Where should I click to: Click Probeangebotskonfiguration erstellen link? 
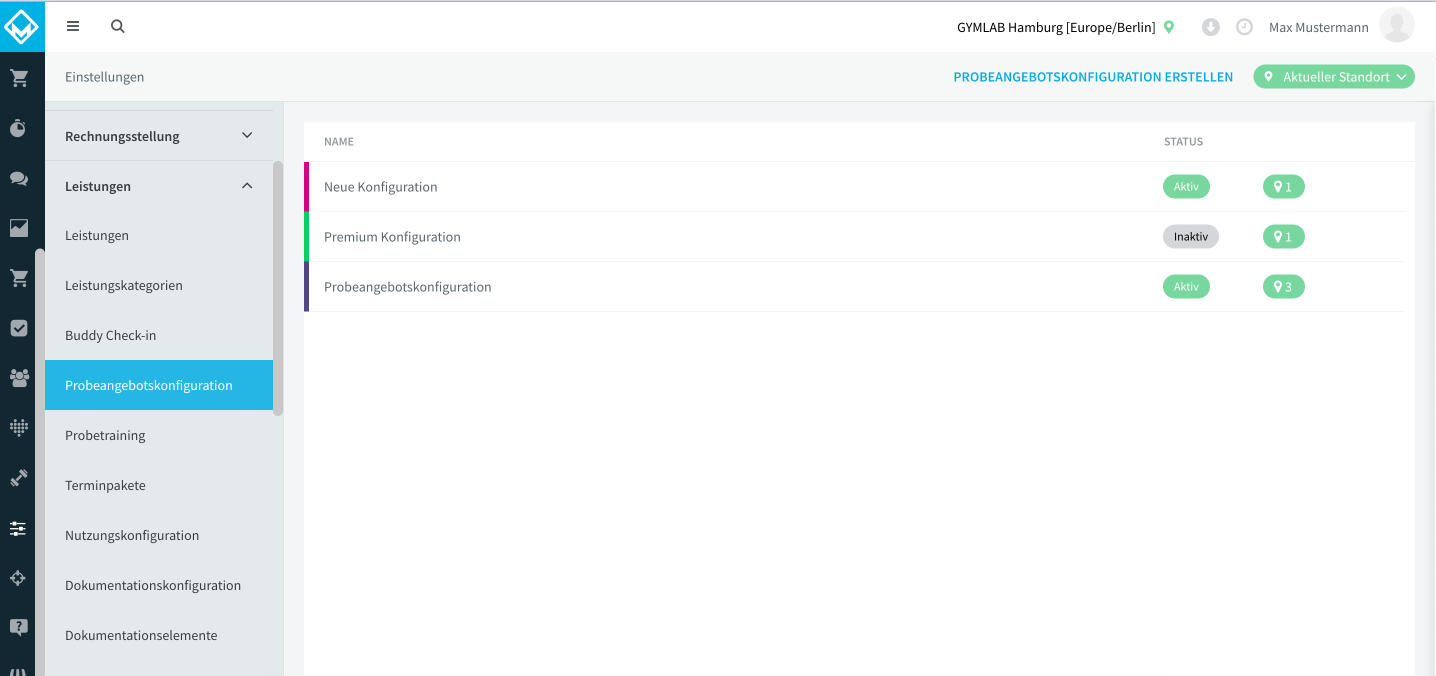[1093, 77]
